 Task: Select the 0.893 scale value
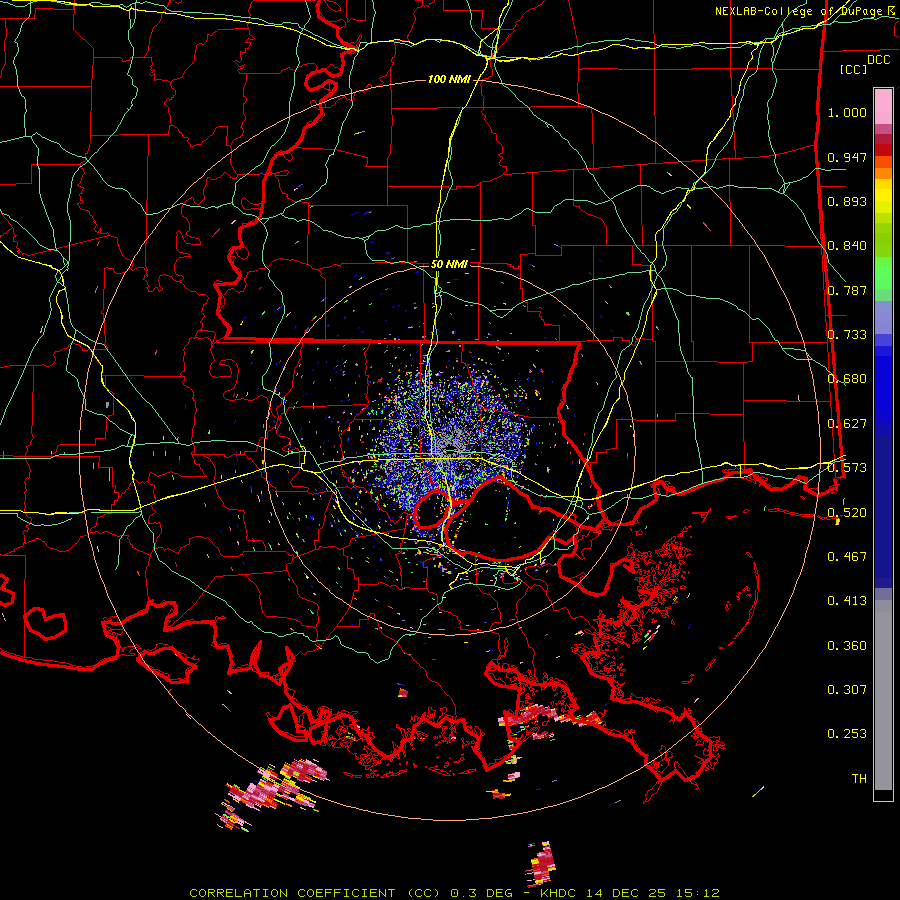point(847,201)
